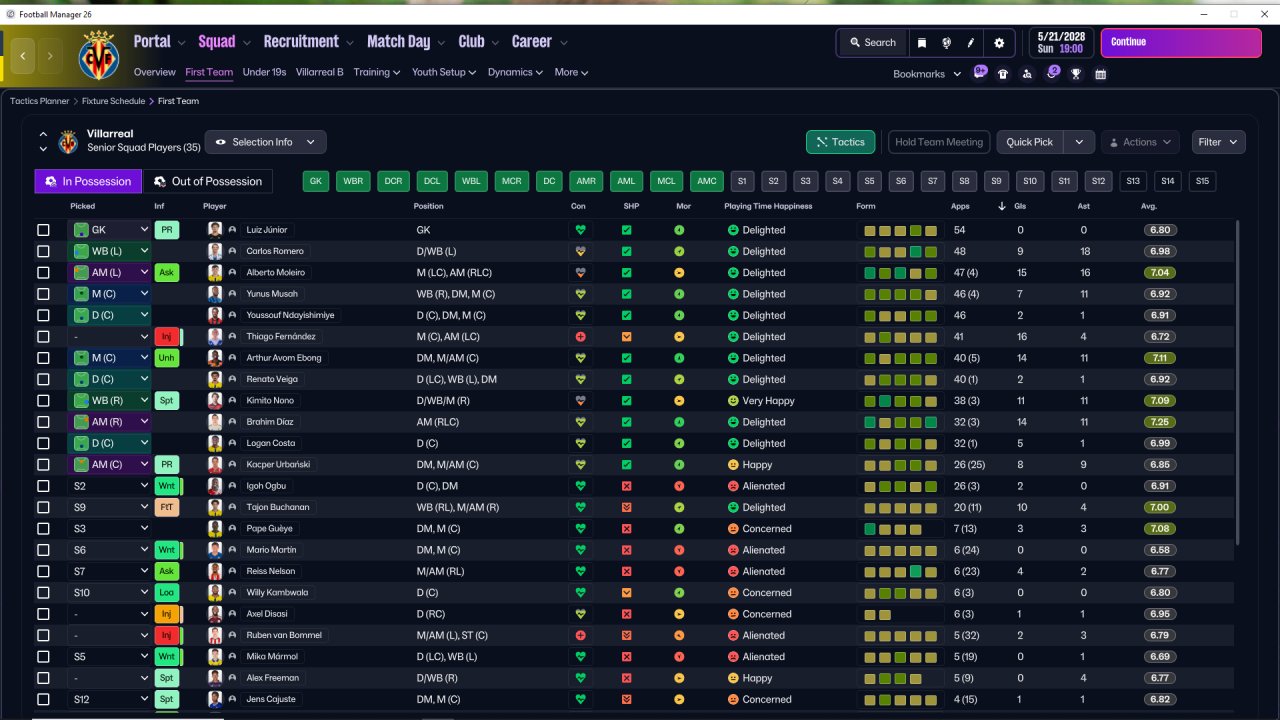1280x720 pixels.
Task: Click the shirt kit shortcut icon
Action: click(1003, 74)
